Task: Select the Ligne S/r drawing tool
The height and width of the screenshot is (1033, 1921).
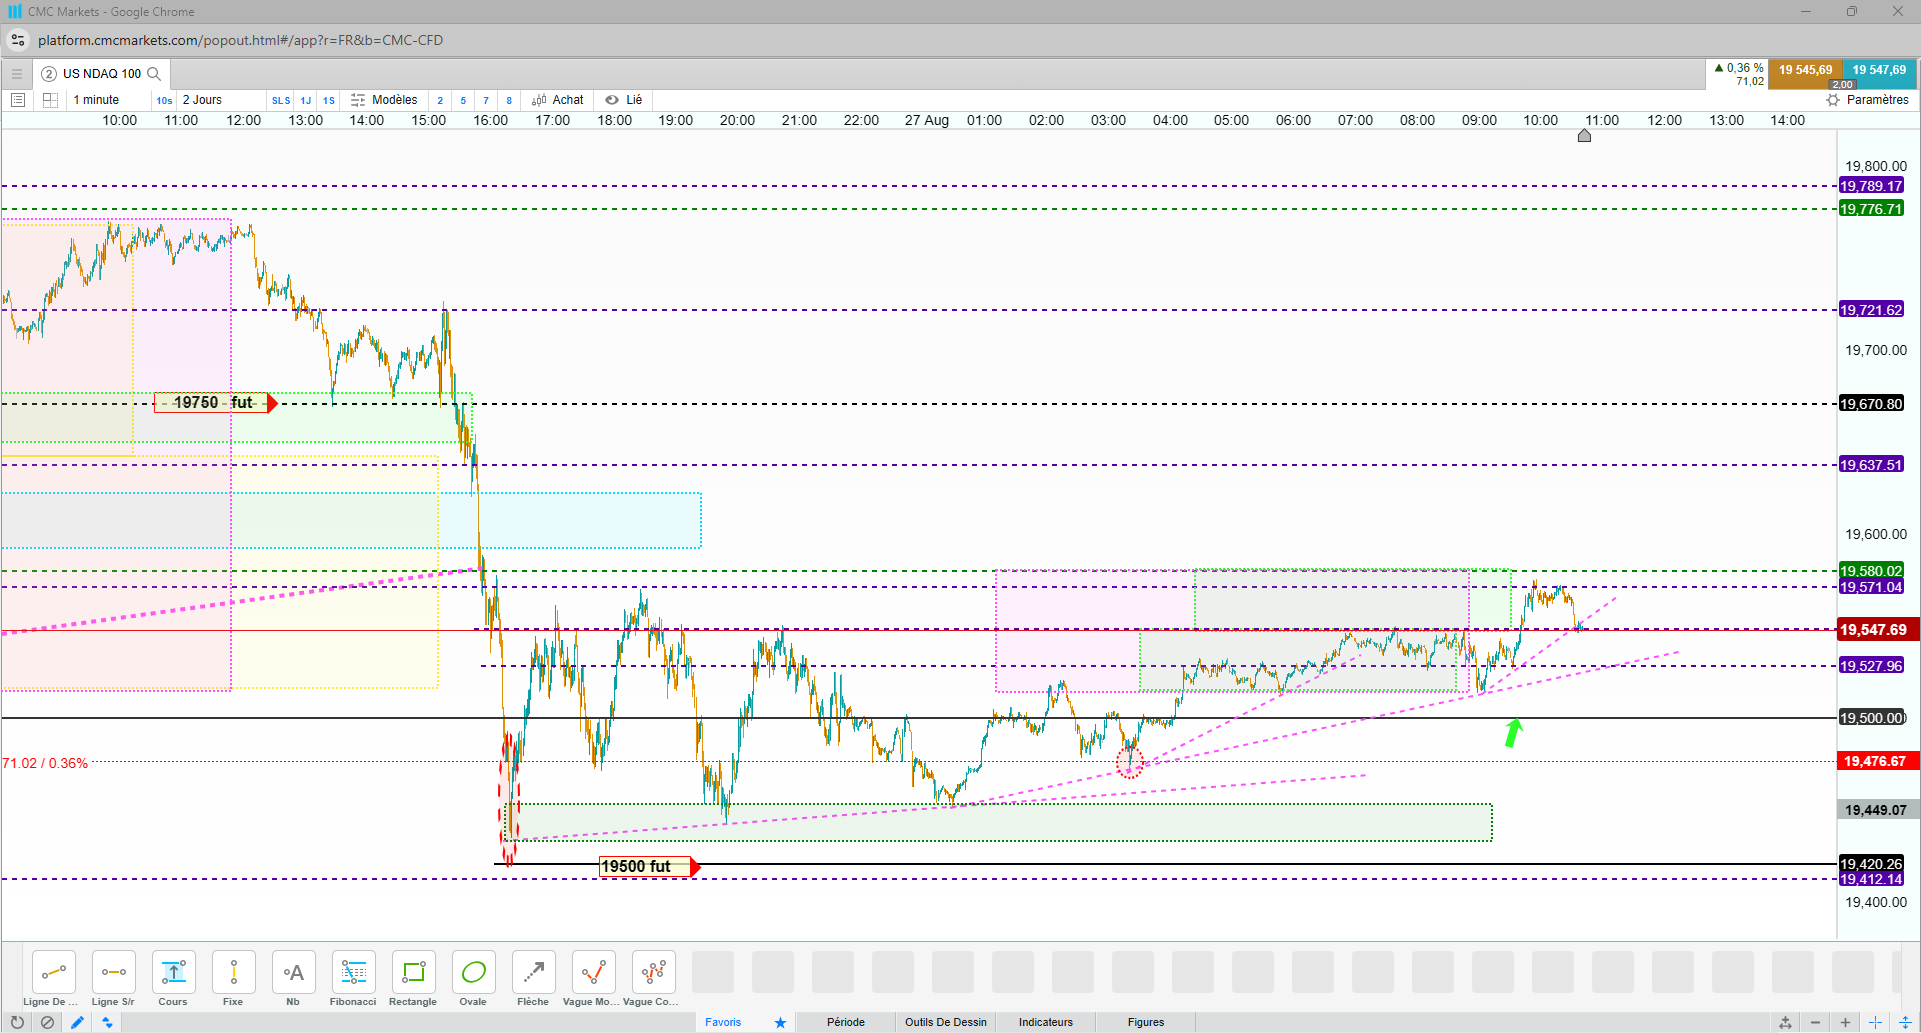Action: tap(113, 972)
